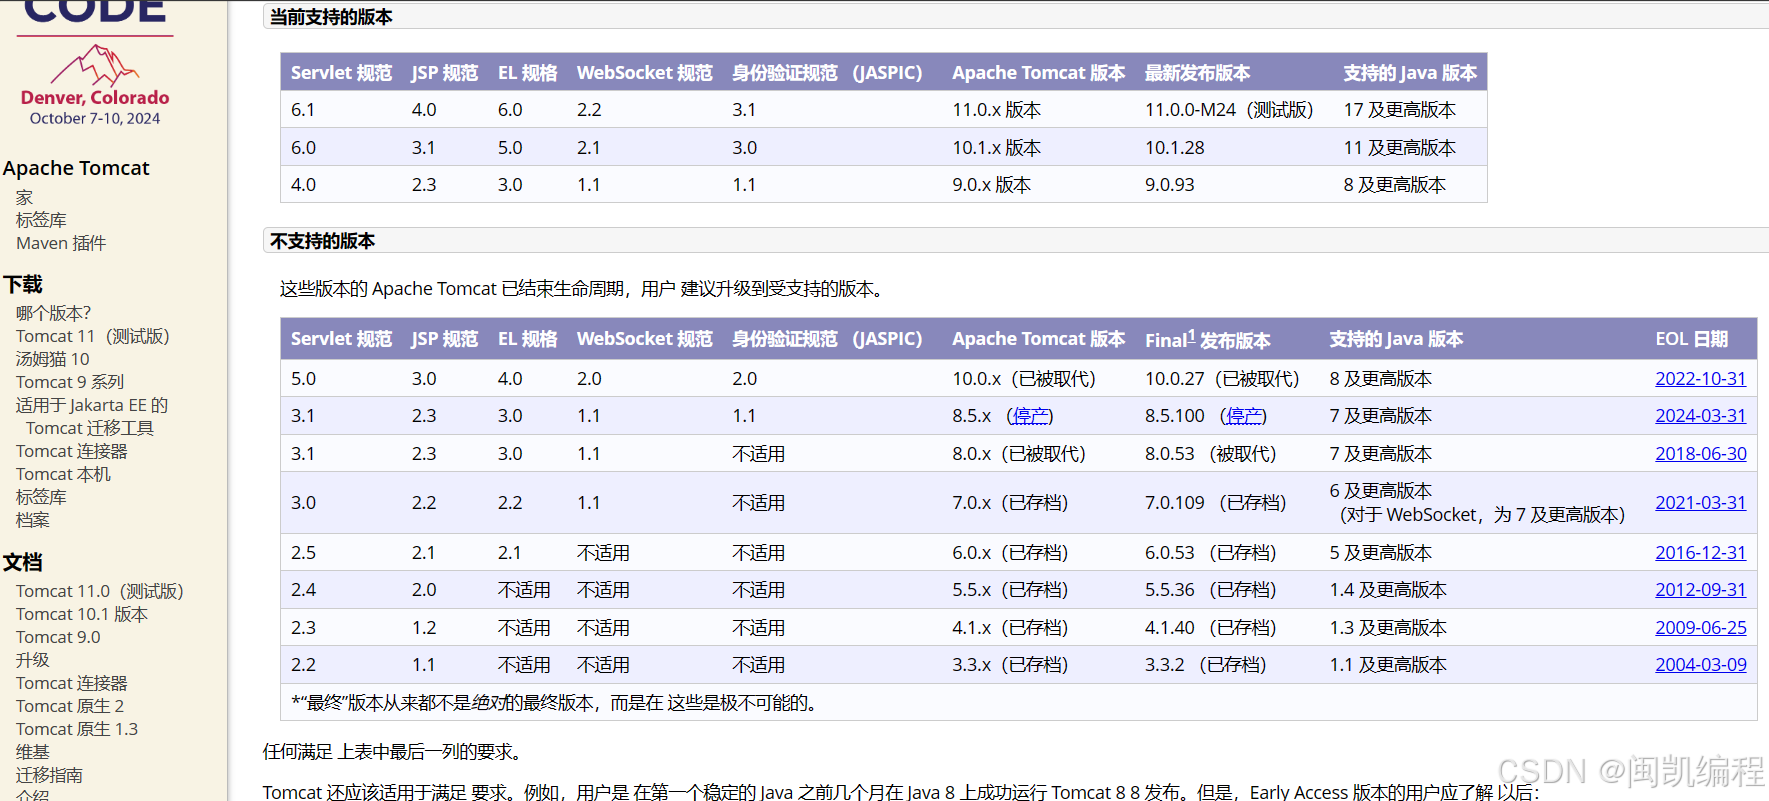Screen dimensions: 1769x801
Task: Open the 维基 wiki link
Action: pyautogui.click(x=32, y=752)
